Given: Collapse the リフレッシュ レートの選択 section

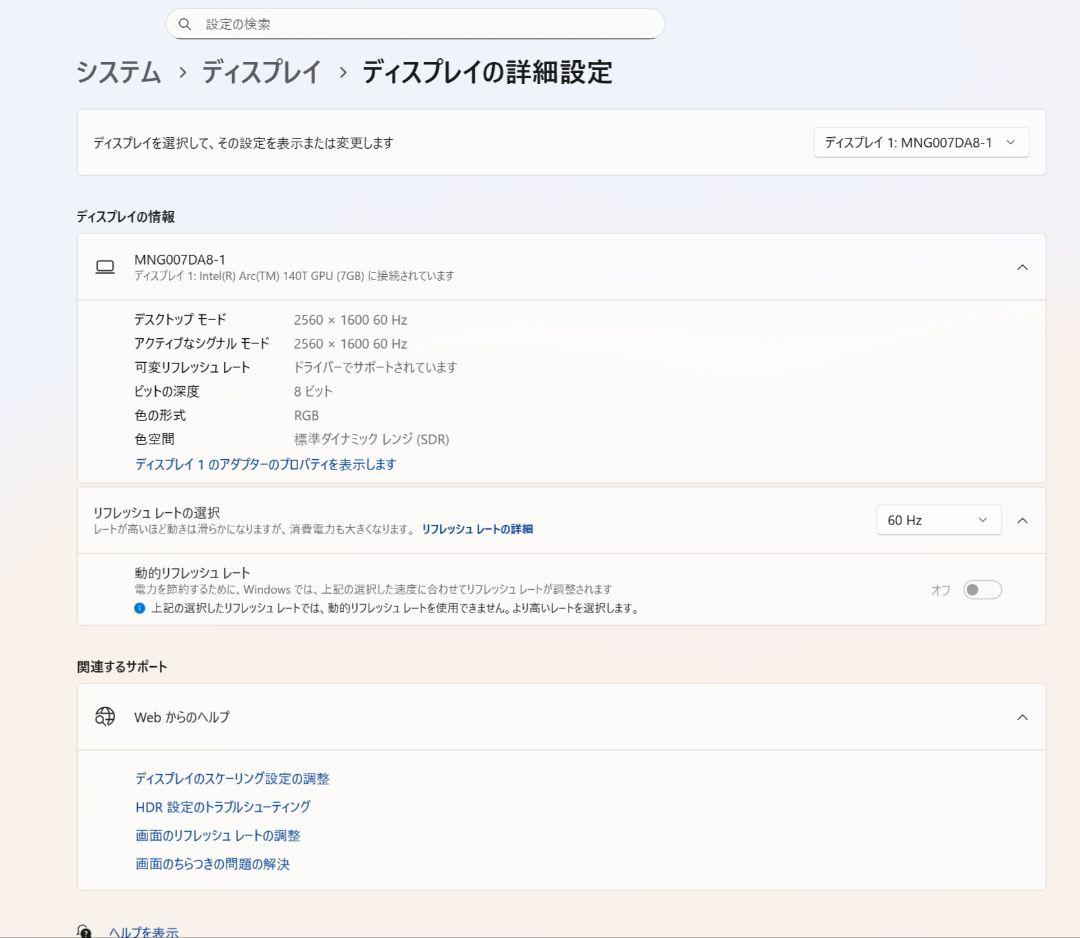Looking at the screenshot, I should click(1022, 519).
